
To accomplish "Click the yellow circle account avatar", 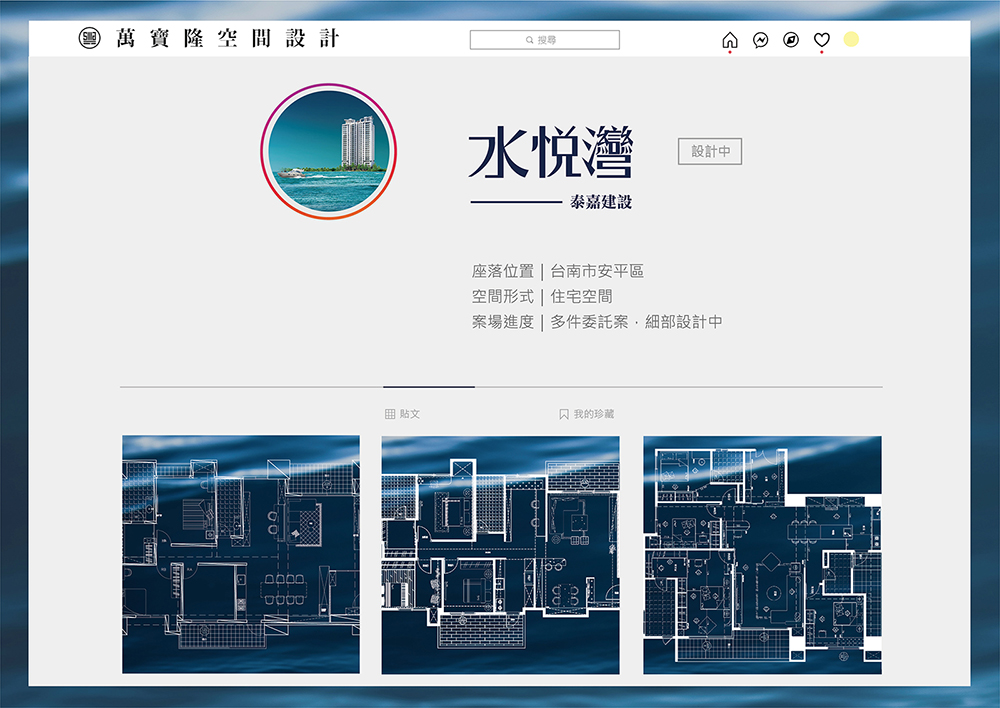I will [x=851, y=40].
